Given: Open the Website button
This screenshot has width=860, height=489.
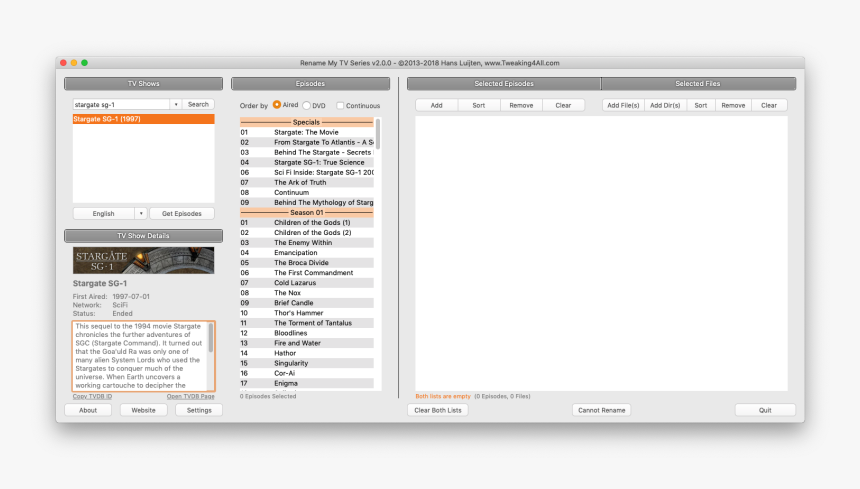Looking at the screenshot, I should 144,410.
